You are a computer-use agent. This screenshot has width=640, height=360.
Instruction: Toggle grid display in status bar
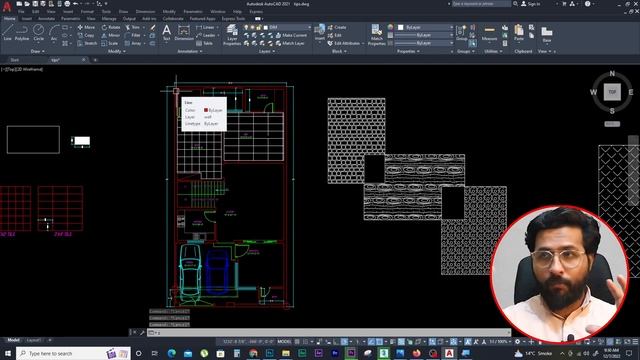point(297,342)
